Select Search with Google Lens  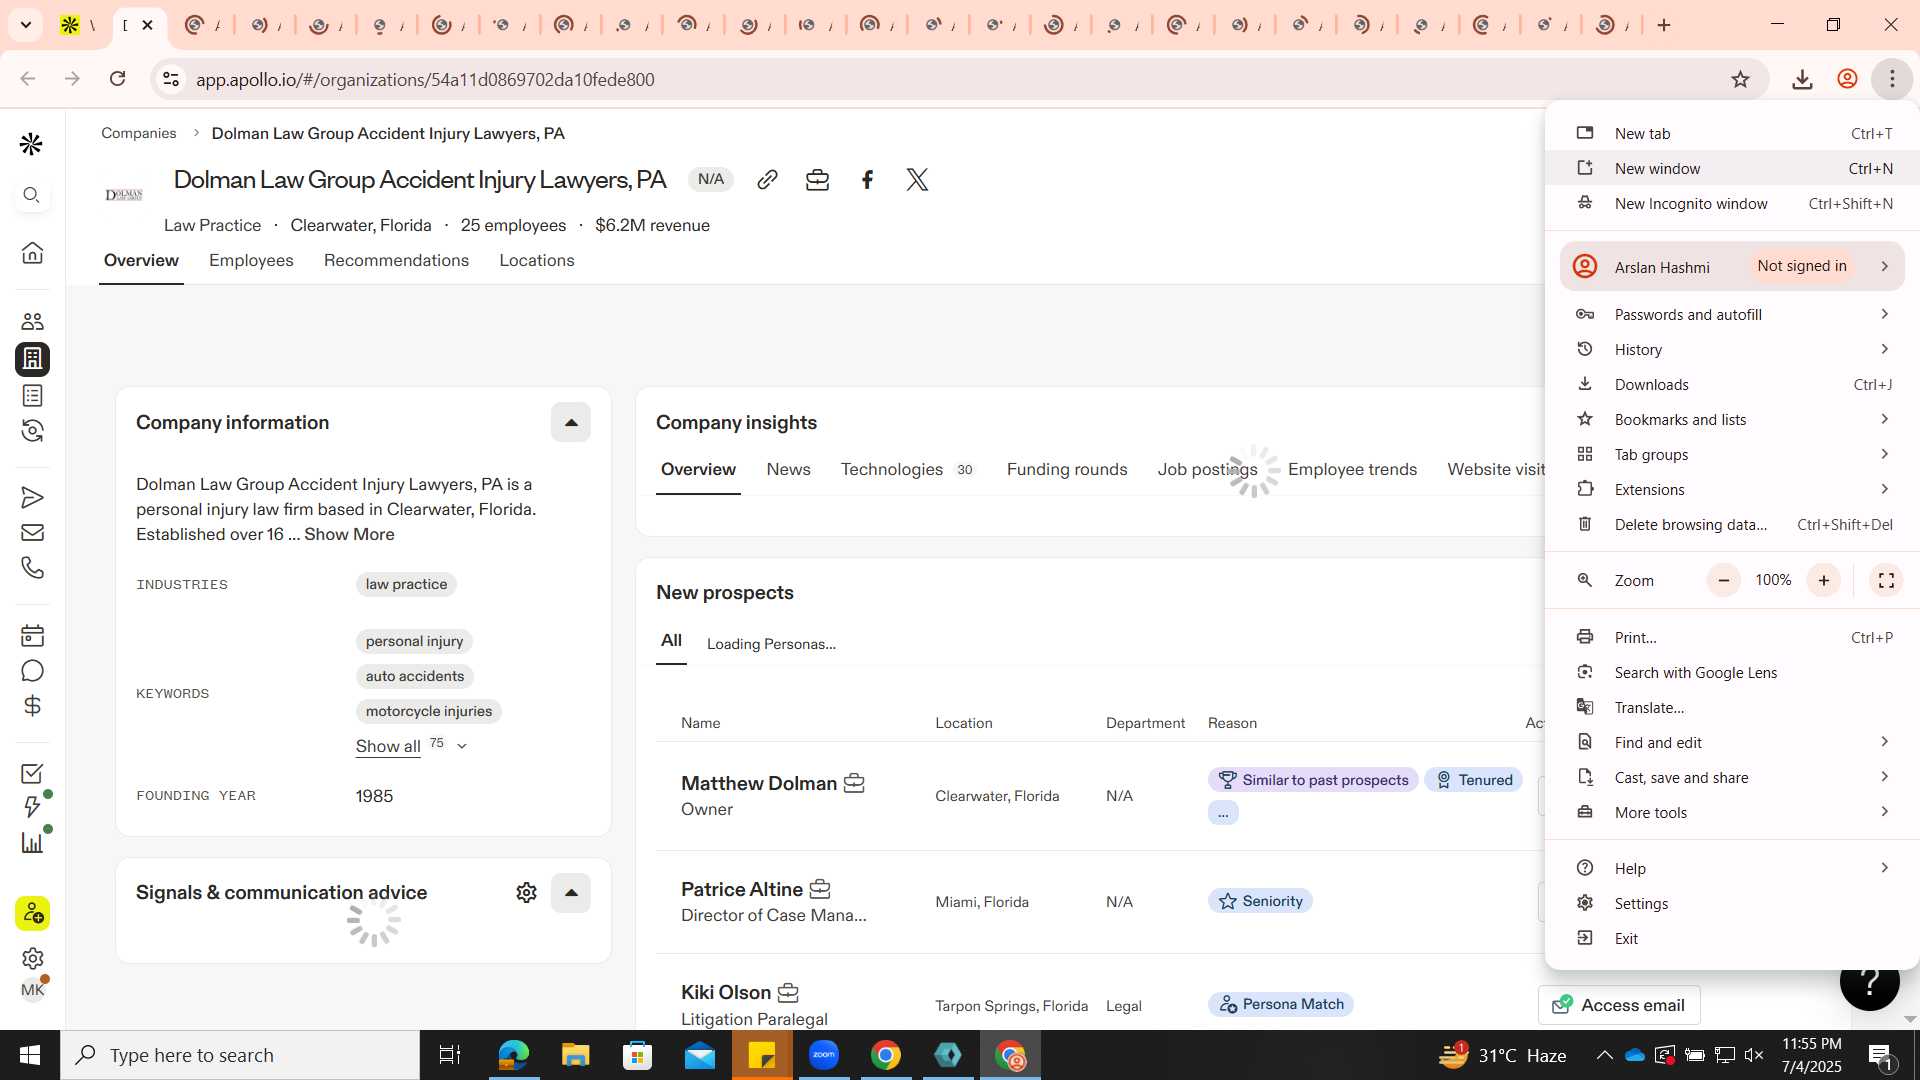[x=1732, y=672]
